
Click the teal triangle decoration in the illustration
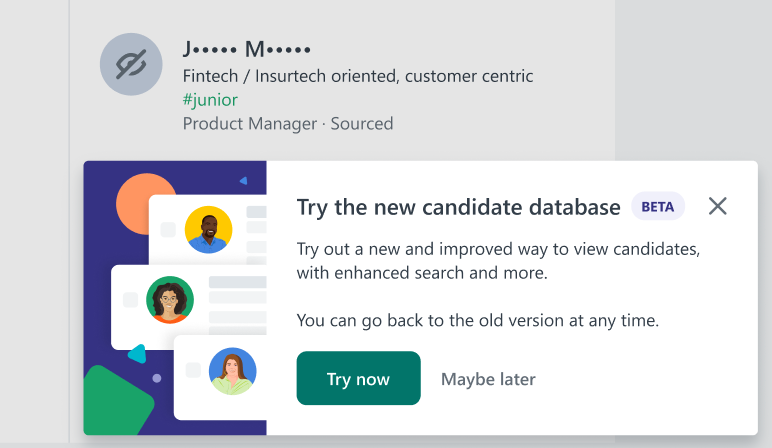point(138,353)
